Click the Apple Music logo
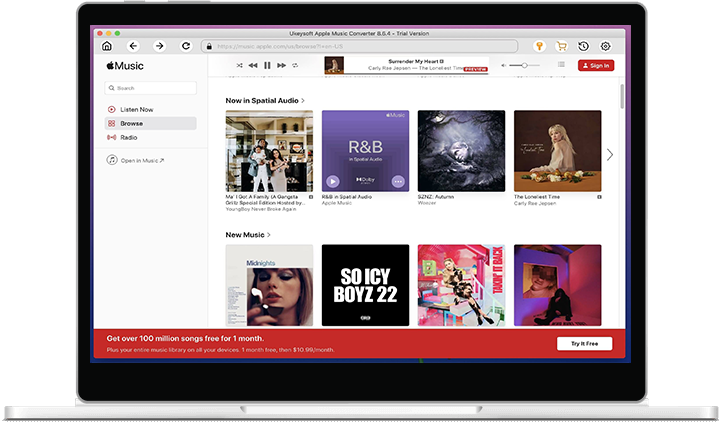This screenshot has width=722, height=423. pos(125,66)
